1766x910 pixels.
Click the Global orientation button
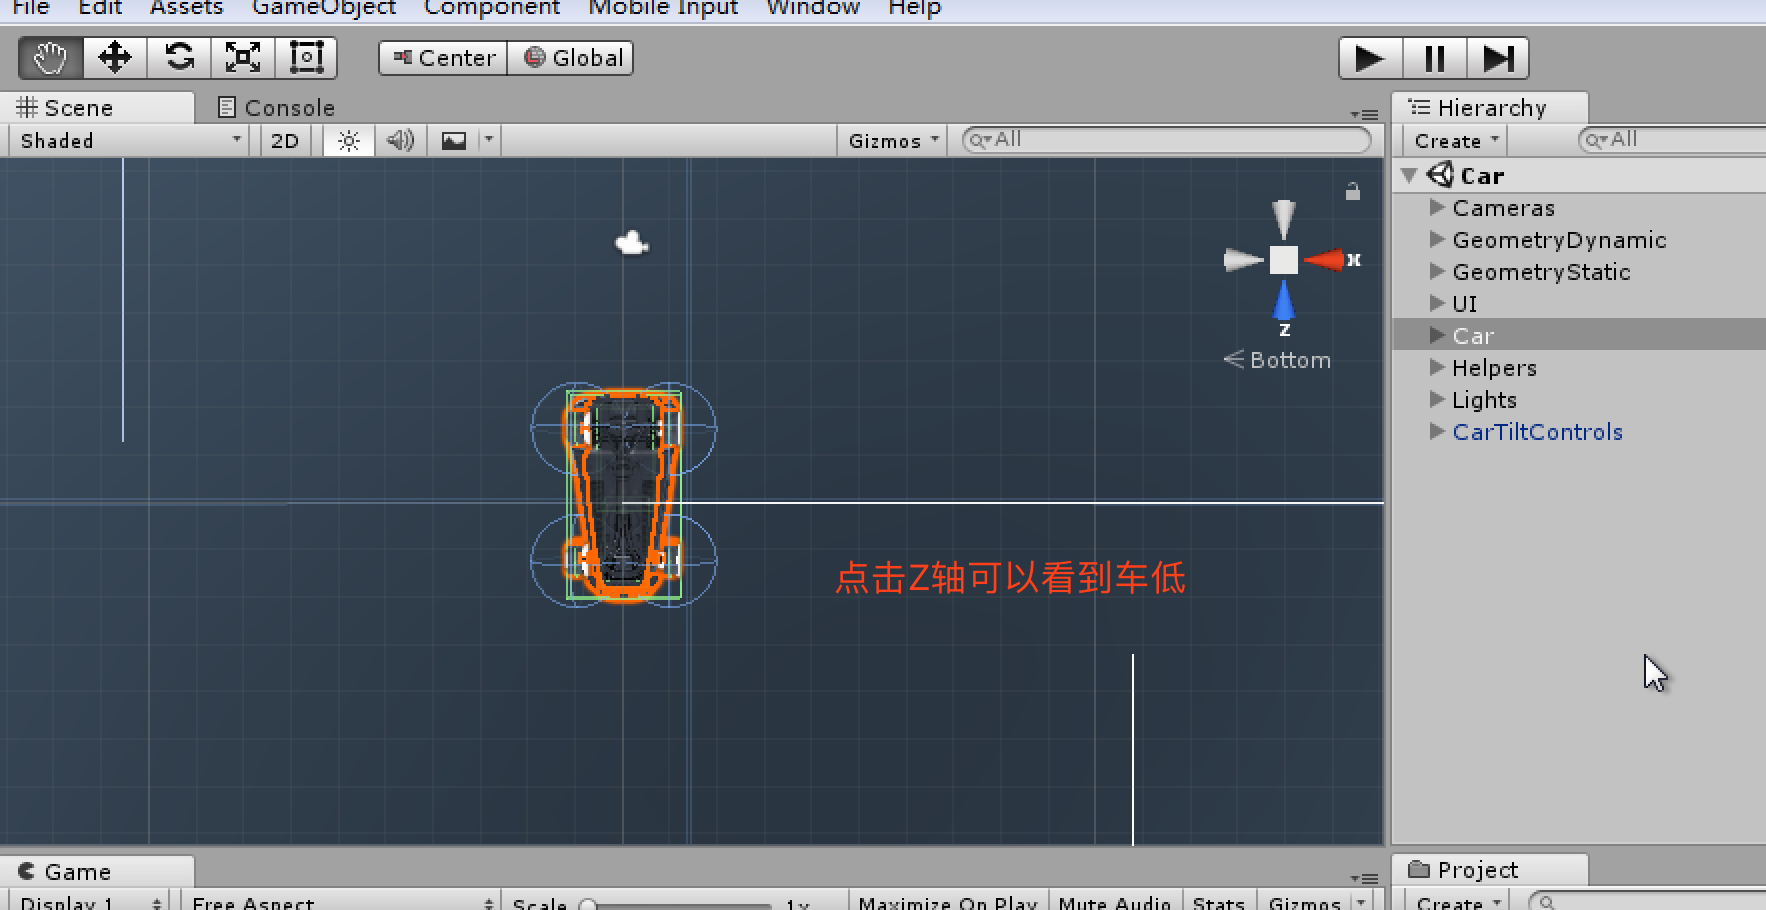[x=571, y=57]
